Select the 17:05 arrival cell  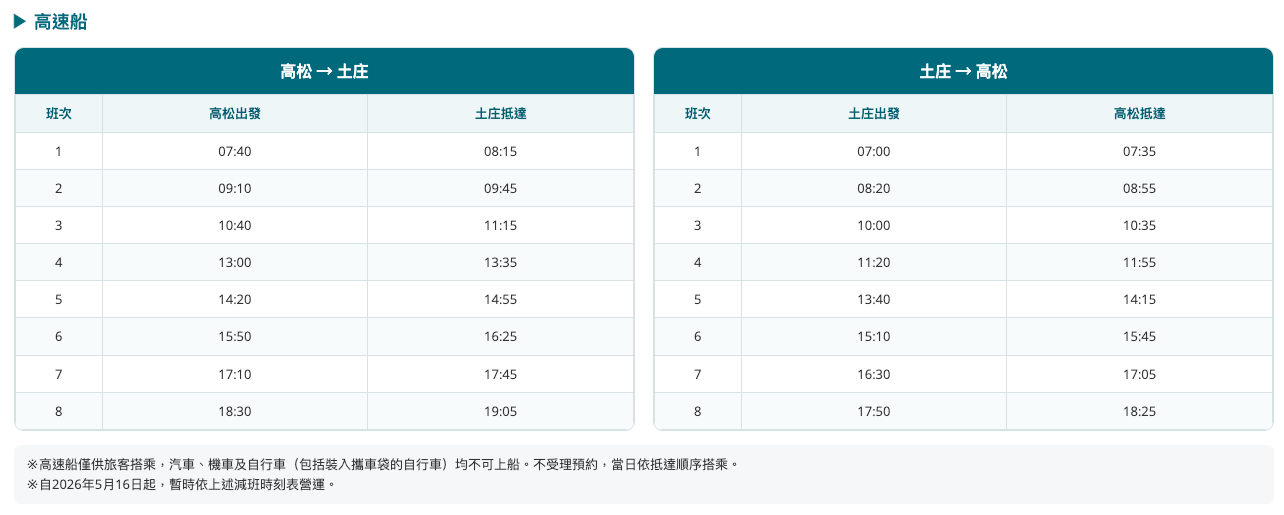coord(1139,374)
